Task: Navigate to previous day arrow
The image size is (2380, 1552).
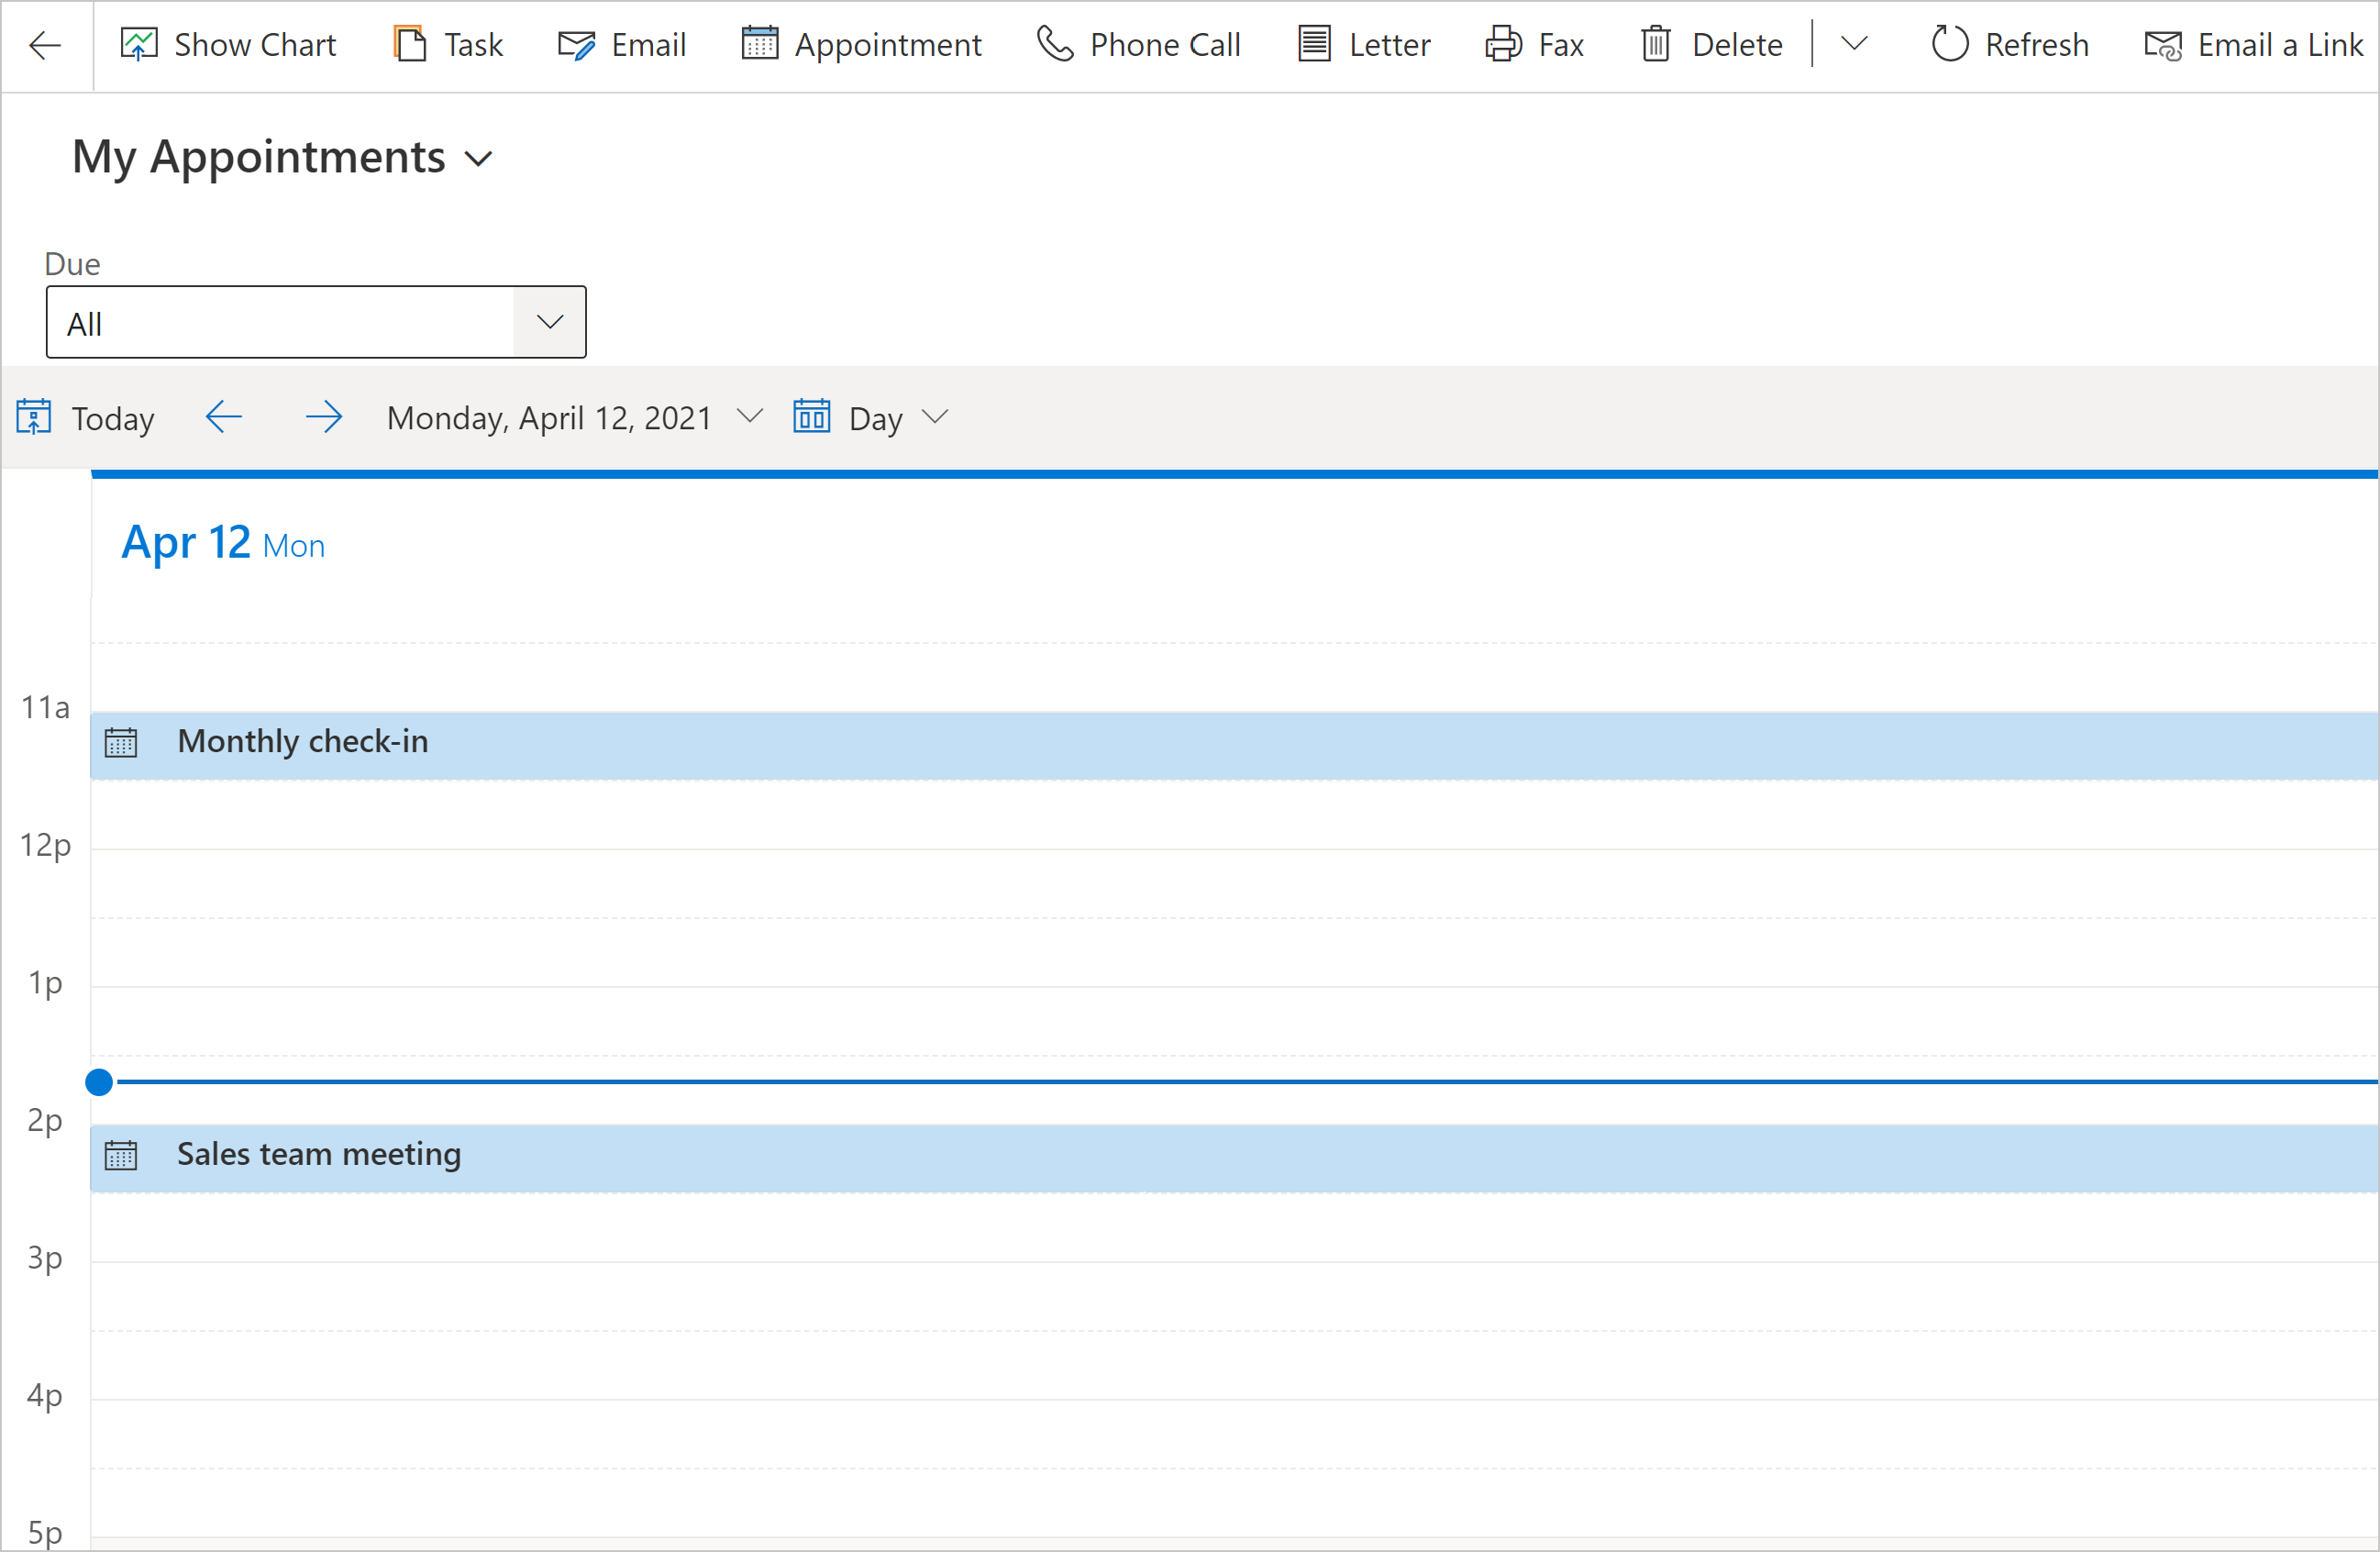Action: click(222, 416)
